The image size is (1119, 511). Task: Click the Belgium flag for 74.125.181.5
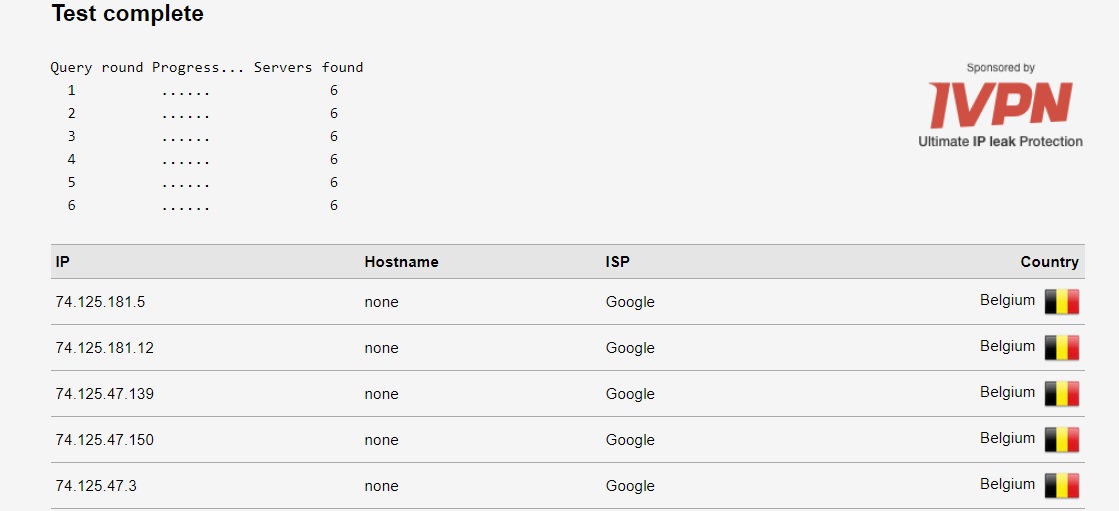tap(1062, 302)
